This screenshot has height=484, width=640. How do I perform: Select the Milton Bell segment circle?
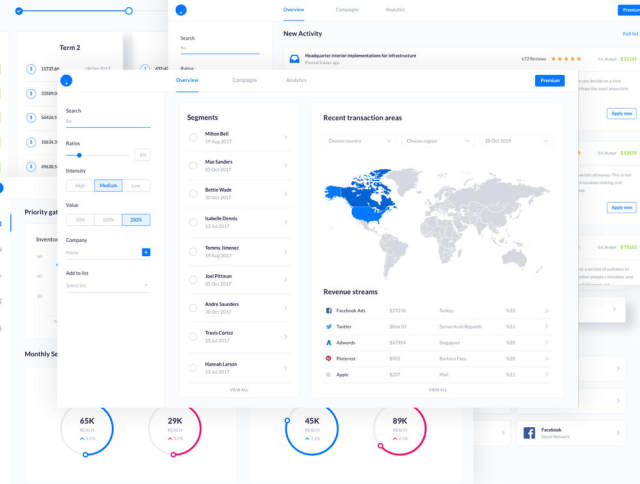(193, 138)
